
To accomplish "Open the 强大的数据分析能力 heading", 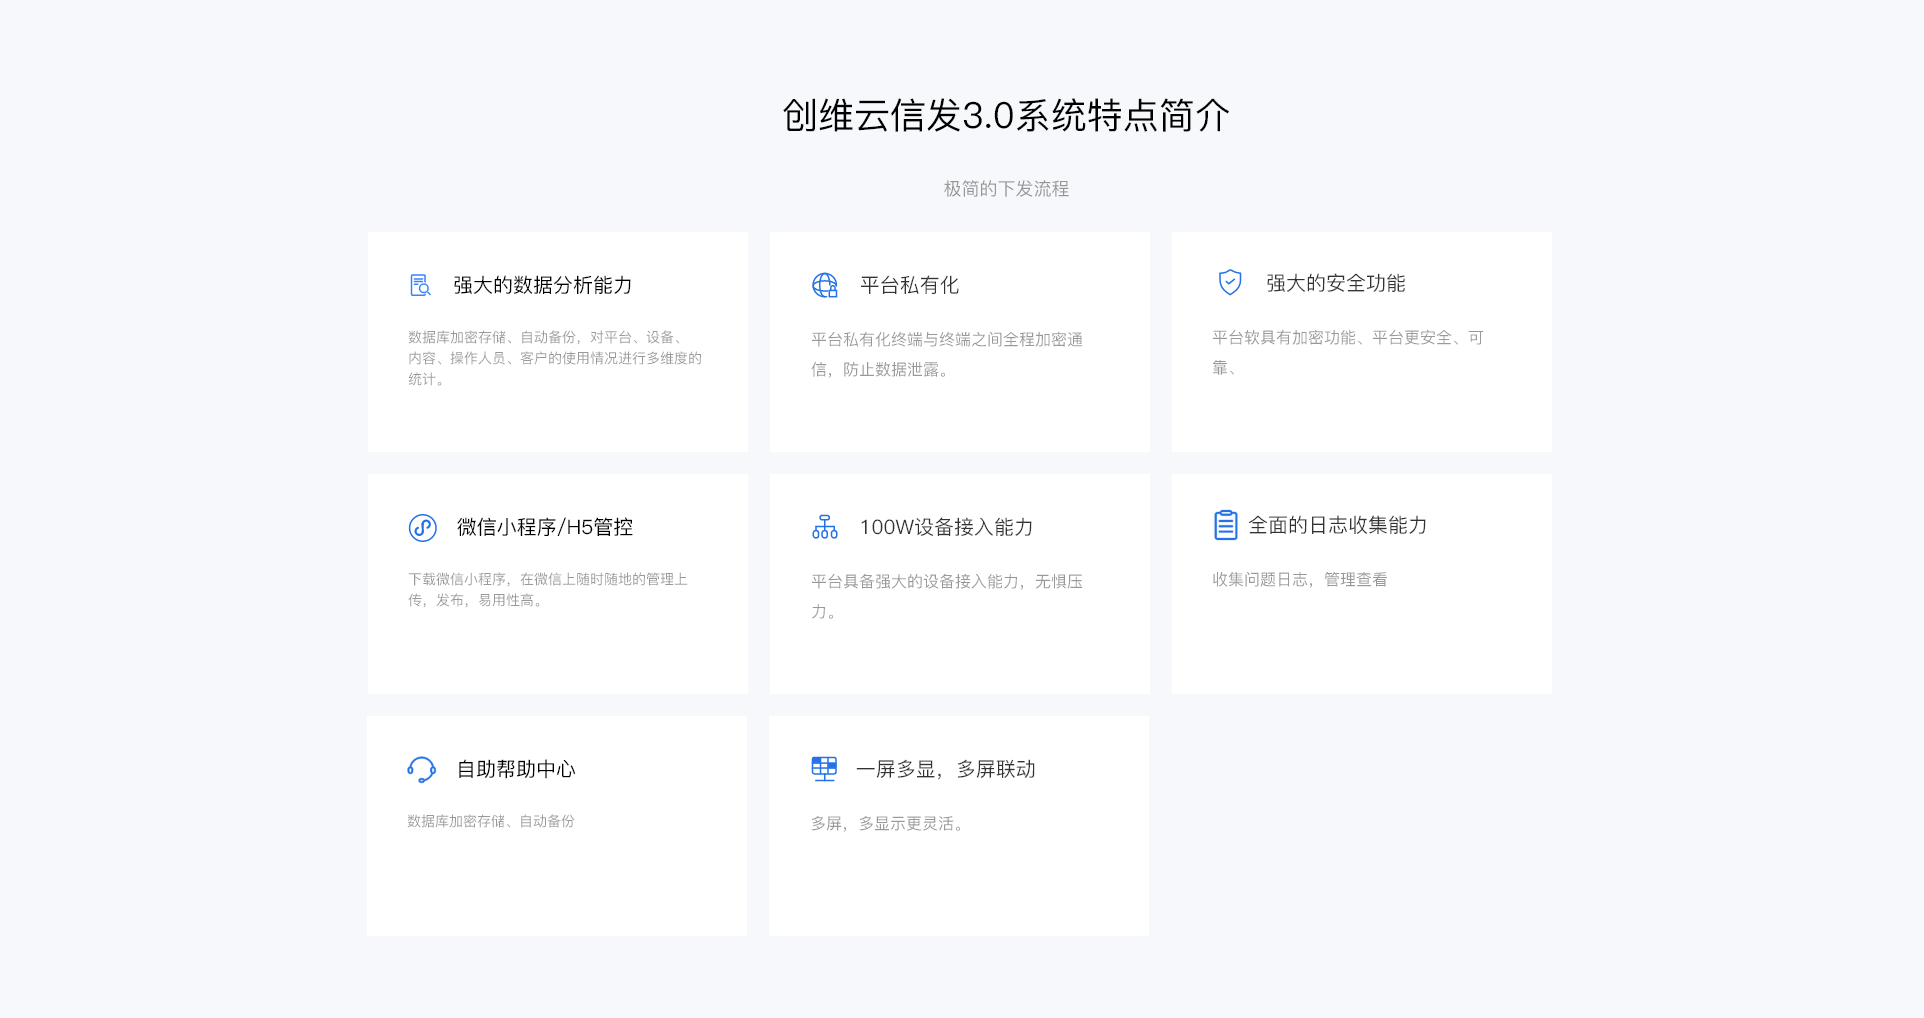I will pyautogui.click(x=542, y=285).
